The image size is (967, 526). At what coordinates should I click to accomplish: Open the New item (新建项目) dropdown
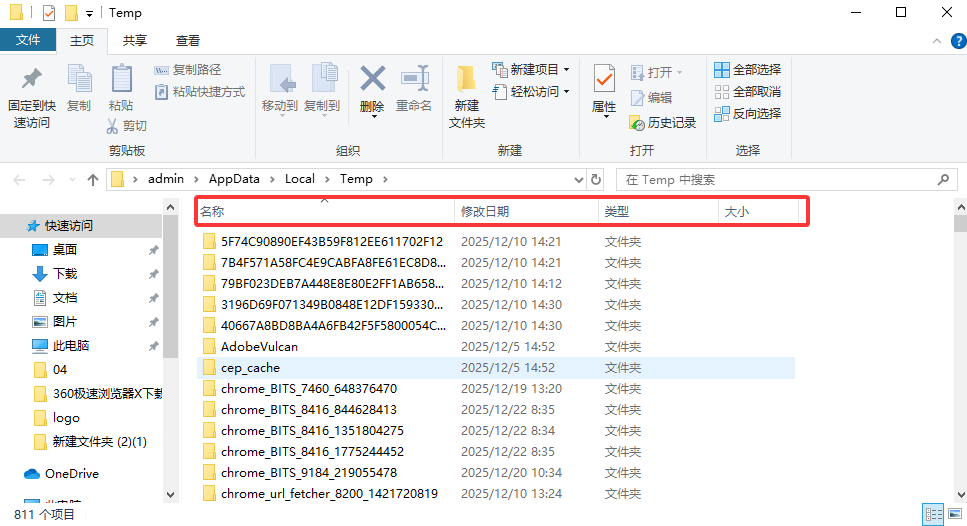[x=530, y=70]
